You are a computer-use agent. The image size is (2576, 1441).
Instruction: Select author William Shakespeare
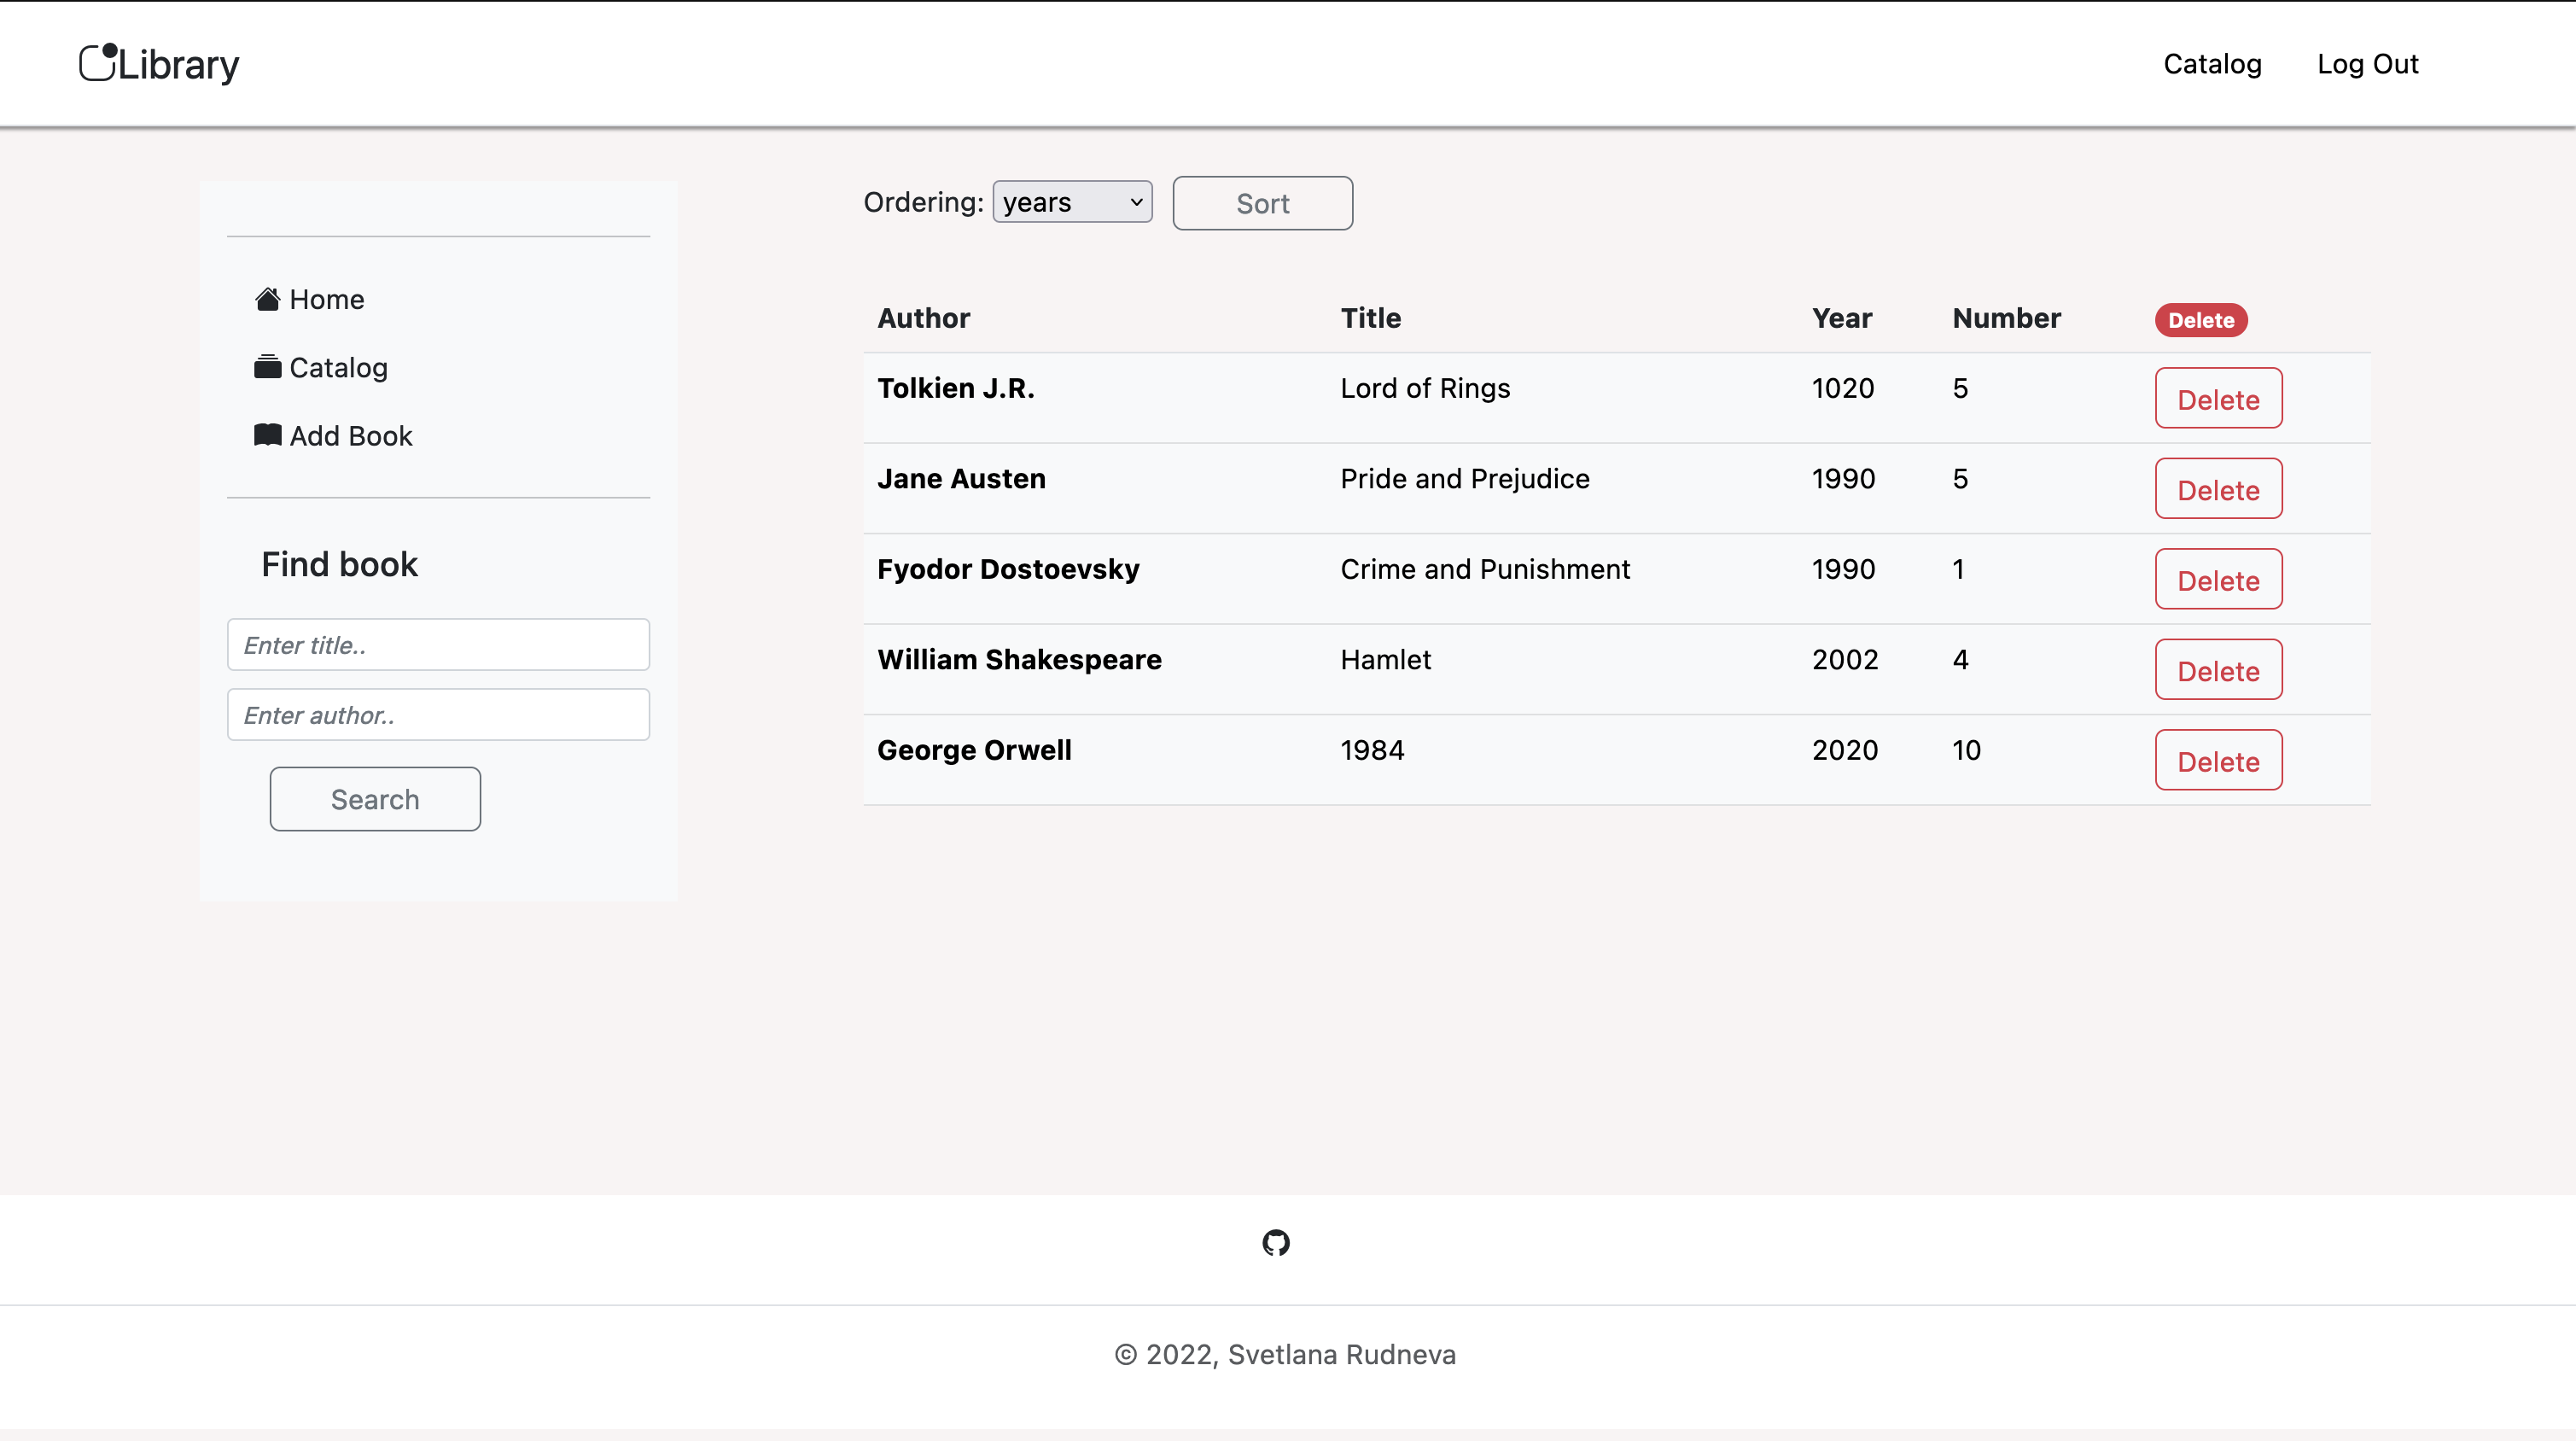pyautogui.click(x=1019, y=660)
